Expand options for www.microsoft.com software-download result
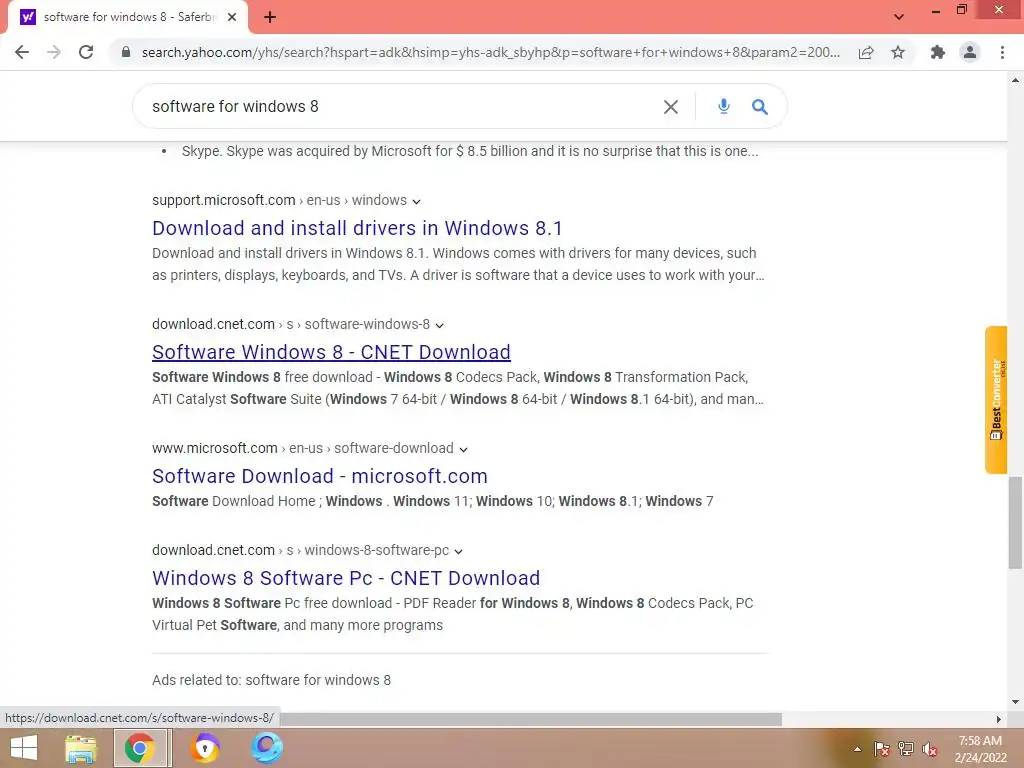This screenshot has width=1024, height=768. (x=463, y=449)
